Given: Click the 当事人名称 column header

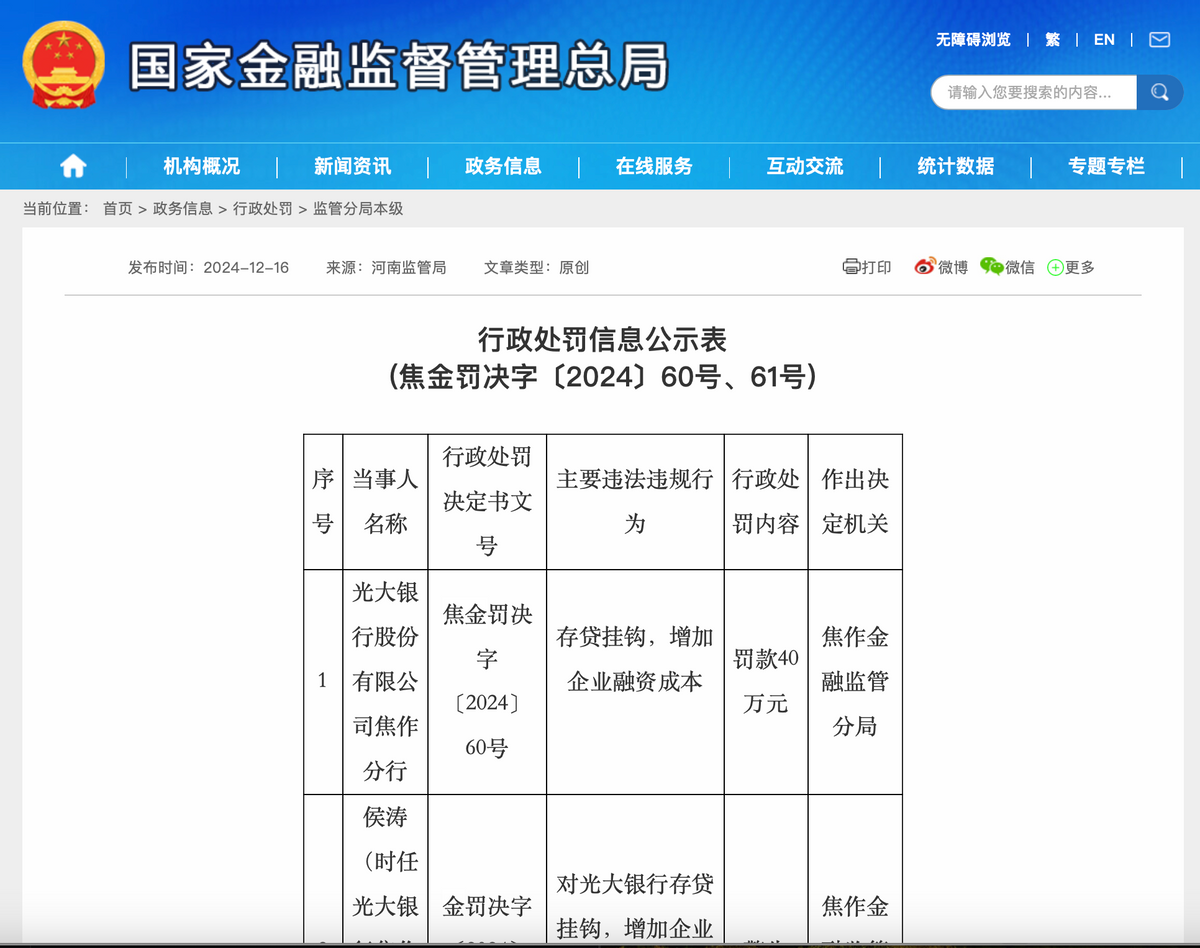Looking at the screenshot, I should pos(385,502).
